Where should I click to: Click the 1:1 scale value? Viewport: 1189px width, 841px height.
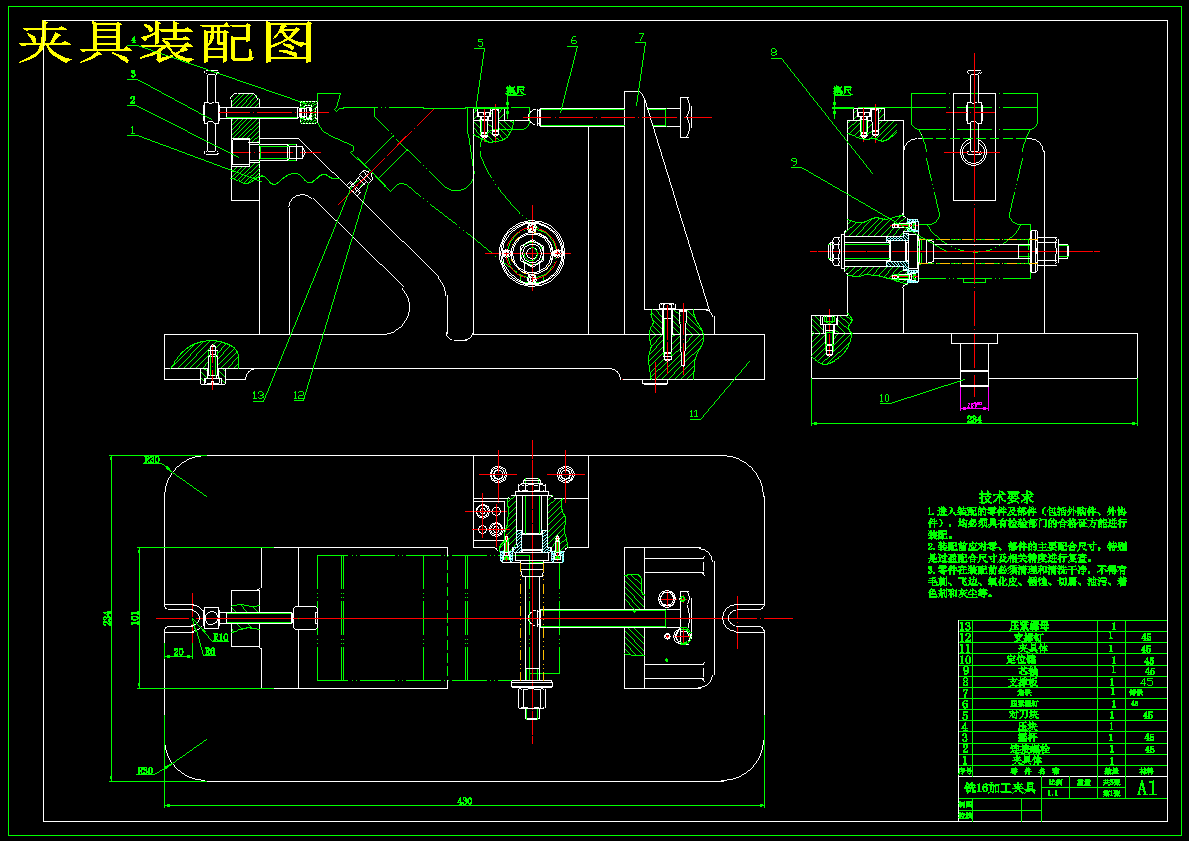pos(1053,793)
